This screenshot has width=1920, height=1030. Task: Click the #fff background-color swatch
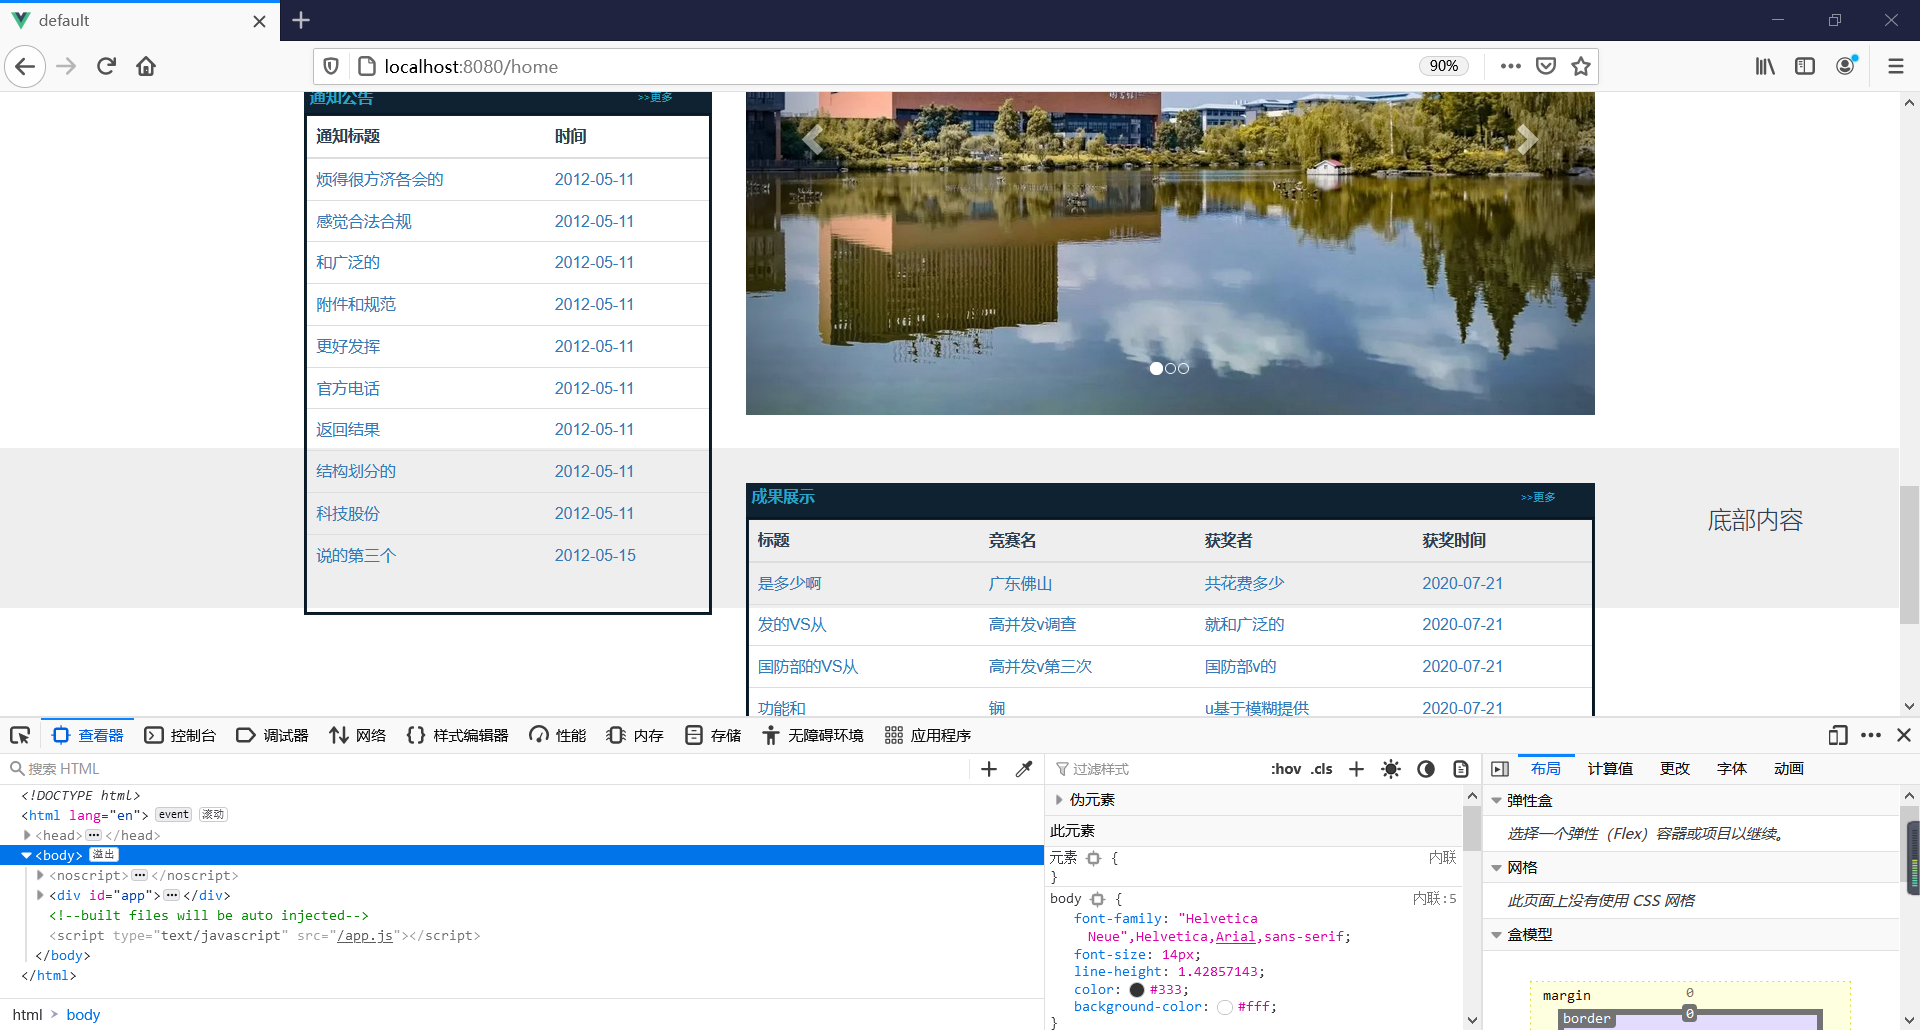point(1225,1007)
